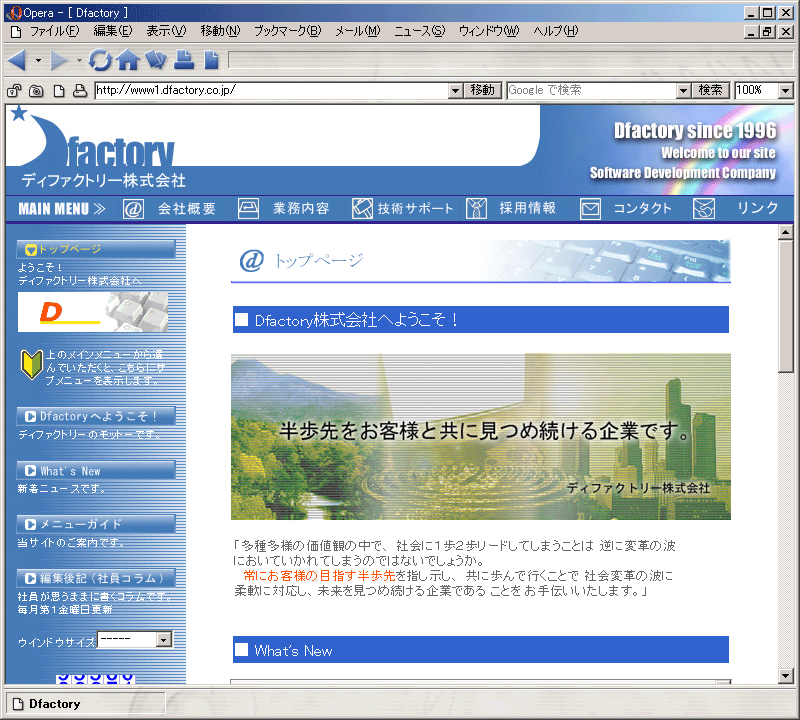Screen dimensions: 800x720
Task: Select the トップページ sidebar button
Action: (96, 250)
